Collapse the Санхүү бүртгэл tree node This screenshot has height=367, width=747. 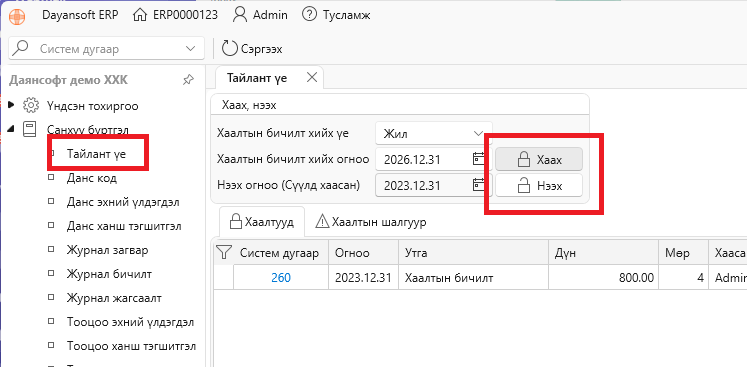12,129
